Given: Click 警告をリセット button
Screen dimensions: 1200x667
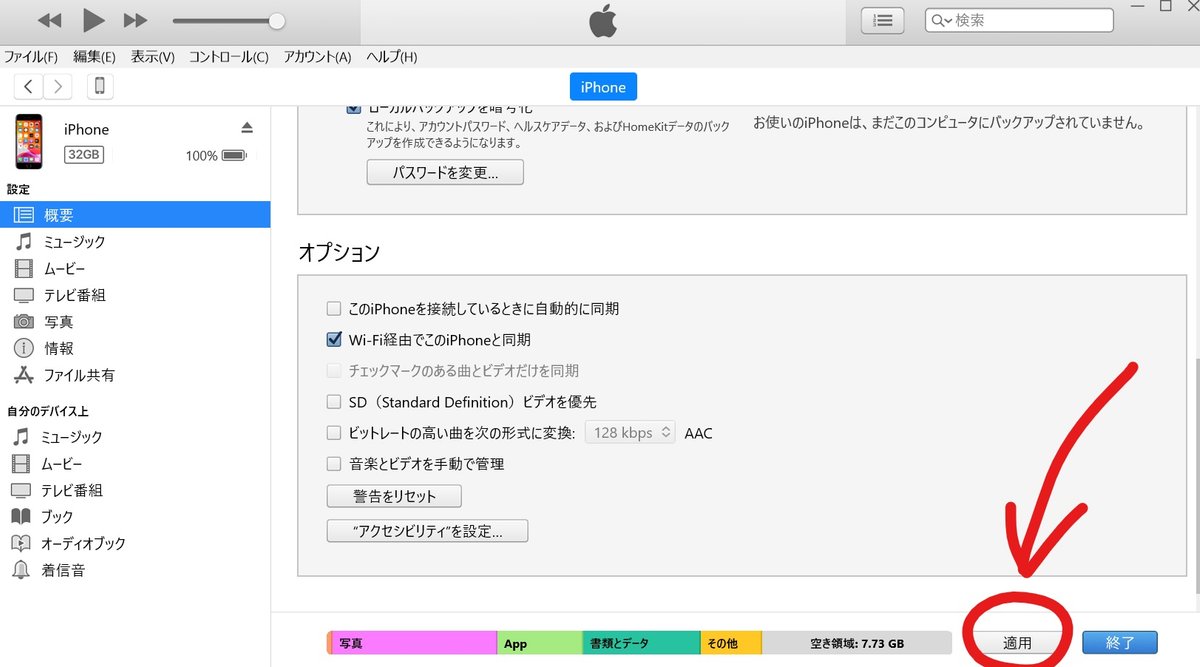Looking at the screenshot, I should (x=394, y=496).
